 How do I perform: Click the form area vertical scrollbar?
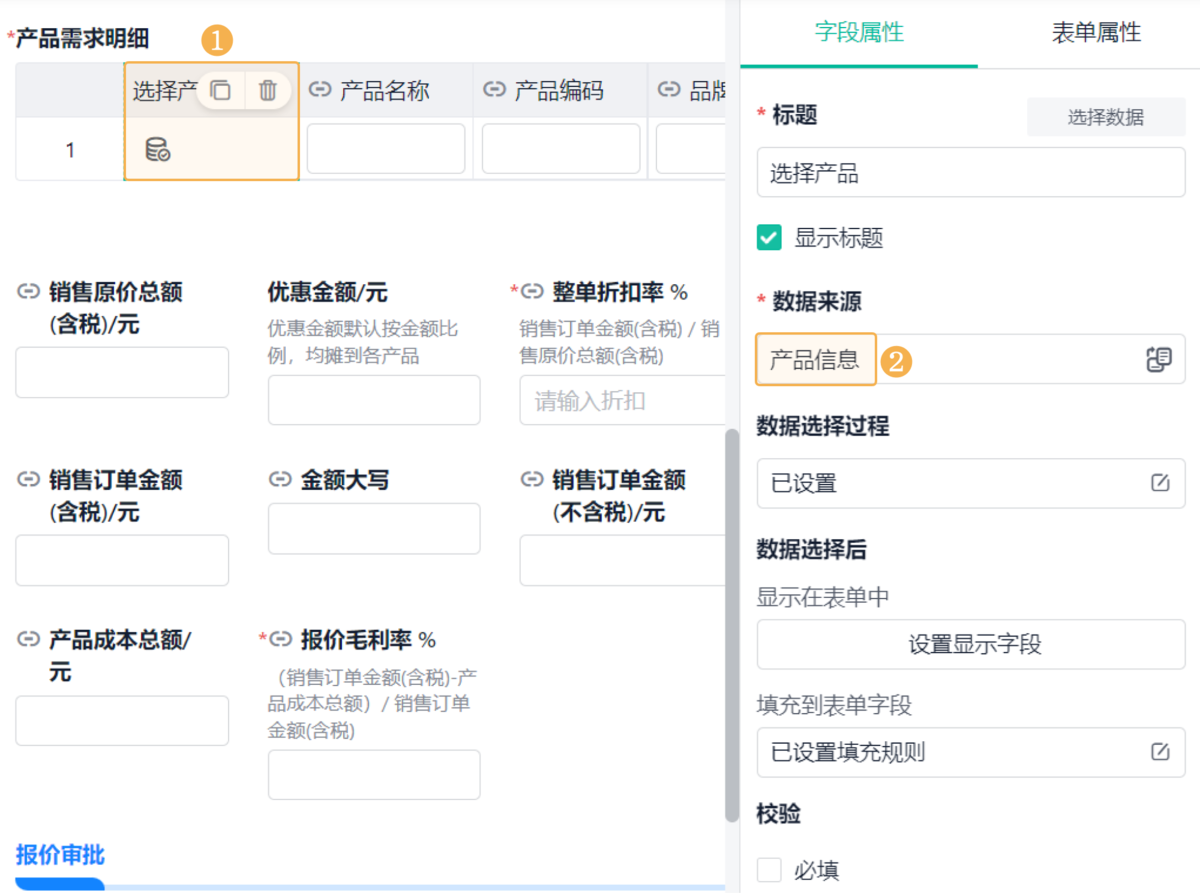[x=732, y=620]
